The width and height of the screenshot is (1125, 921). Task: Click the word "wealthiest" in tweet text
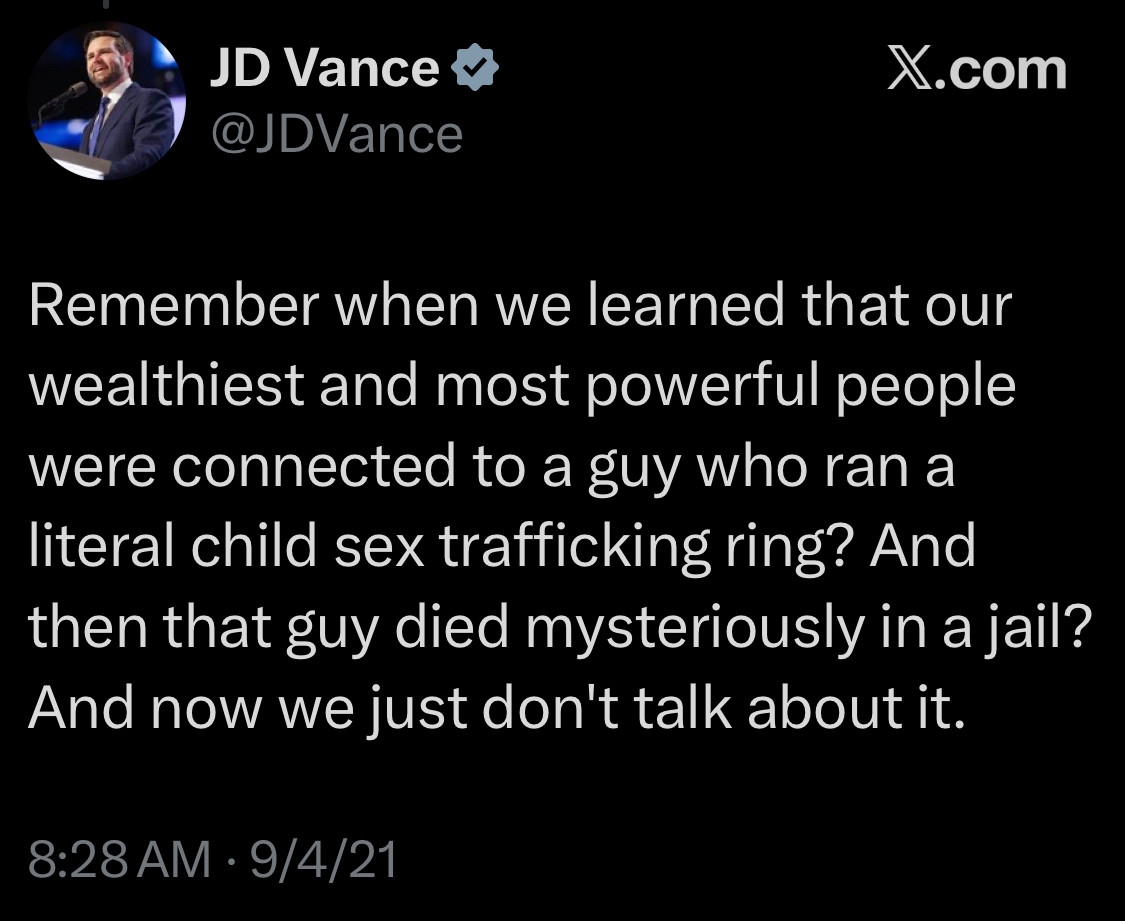pyautogui.click(x=166, y=388)
